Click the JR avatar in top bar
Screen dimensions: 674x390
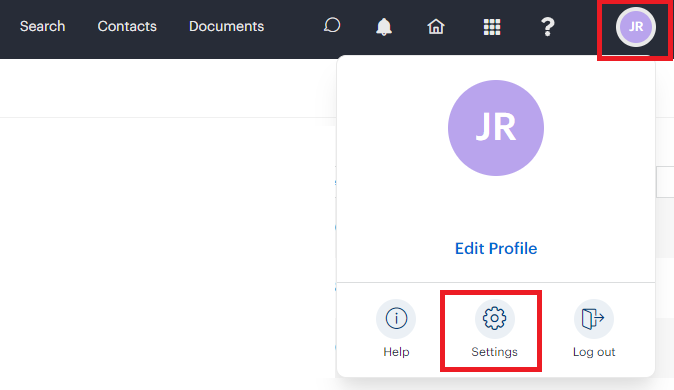point(636,27)
